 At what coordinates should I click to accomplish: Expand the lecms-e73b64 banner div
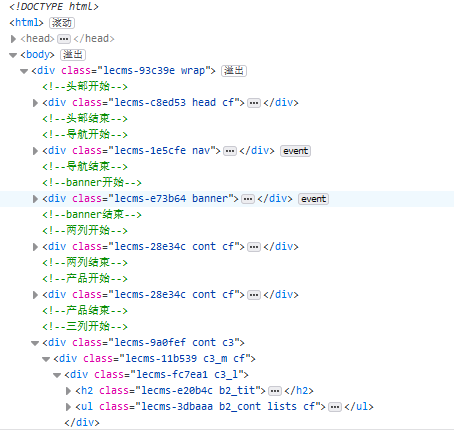[x=35, y=199]
